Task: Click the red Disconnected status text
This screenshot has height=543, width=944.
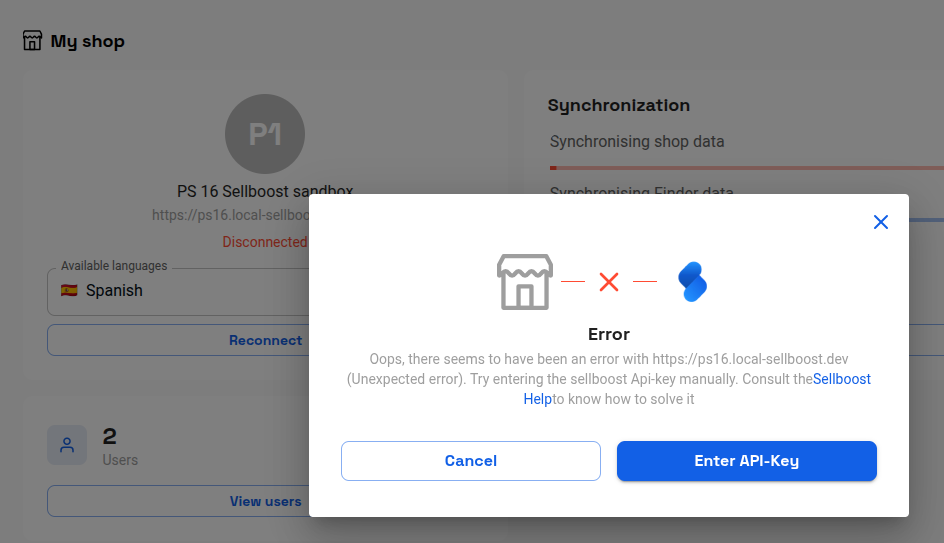Action: point(265,241)
